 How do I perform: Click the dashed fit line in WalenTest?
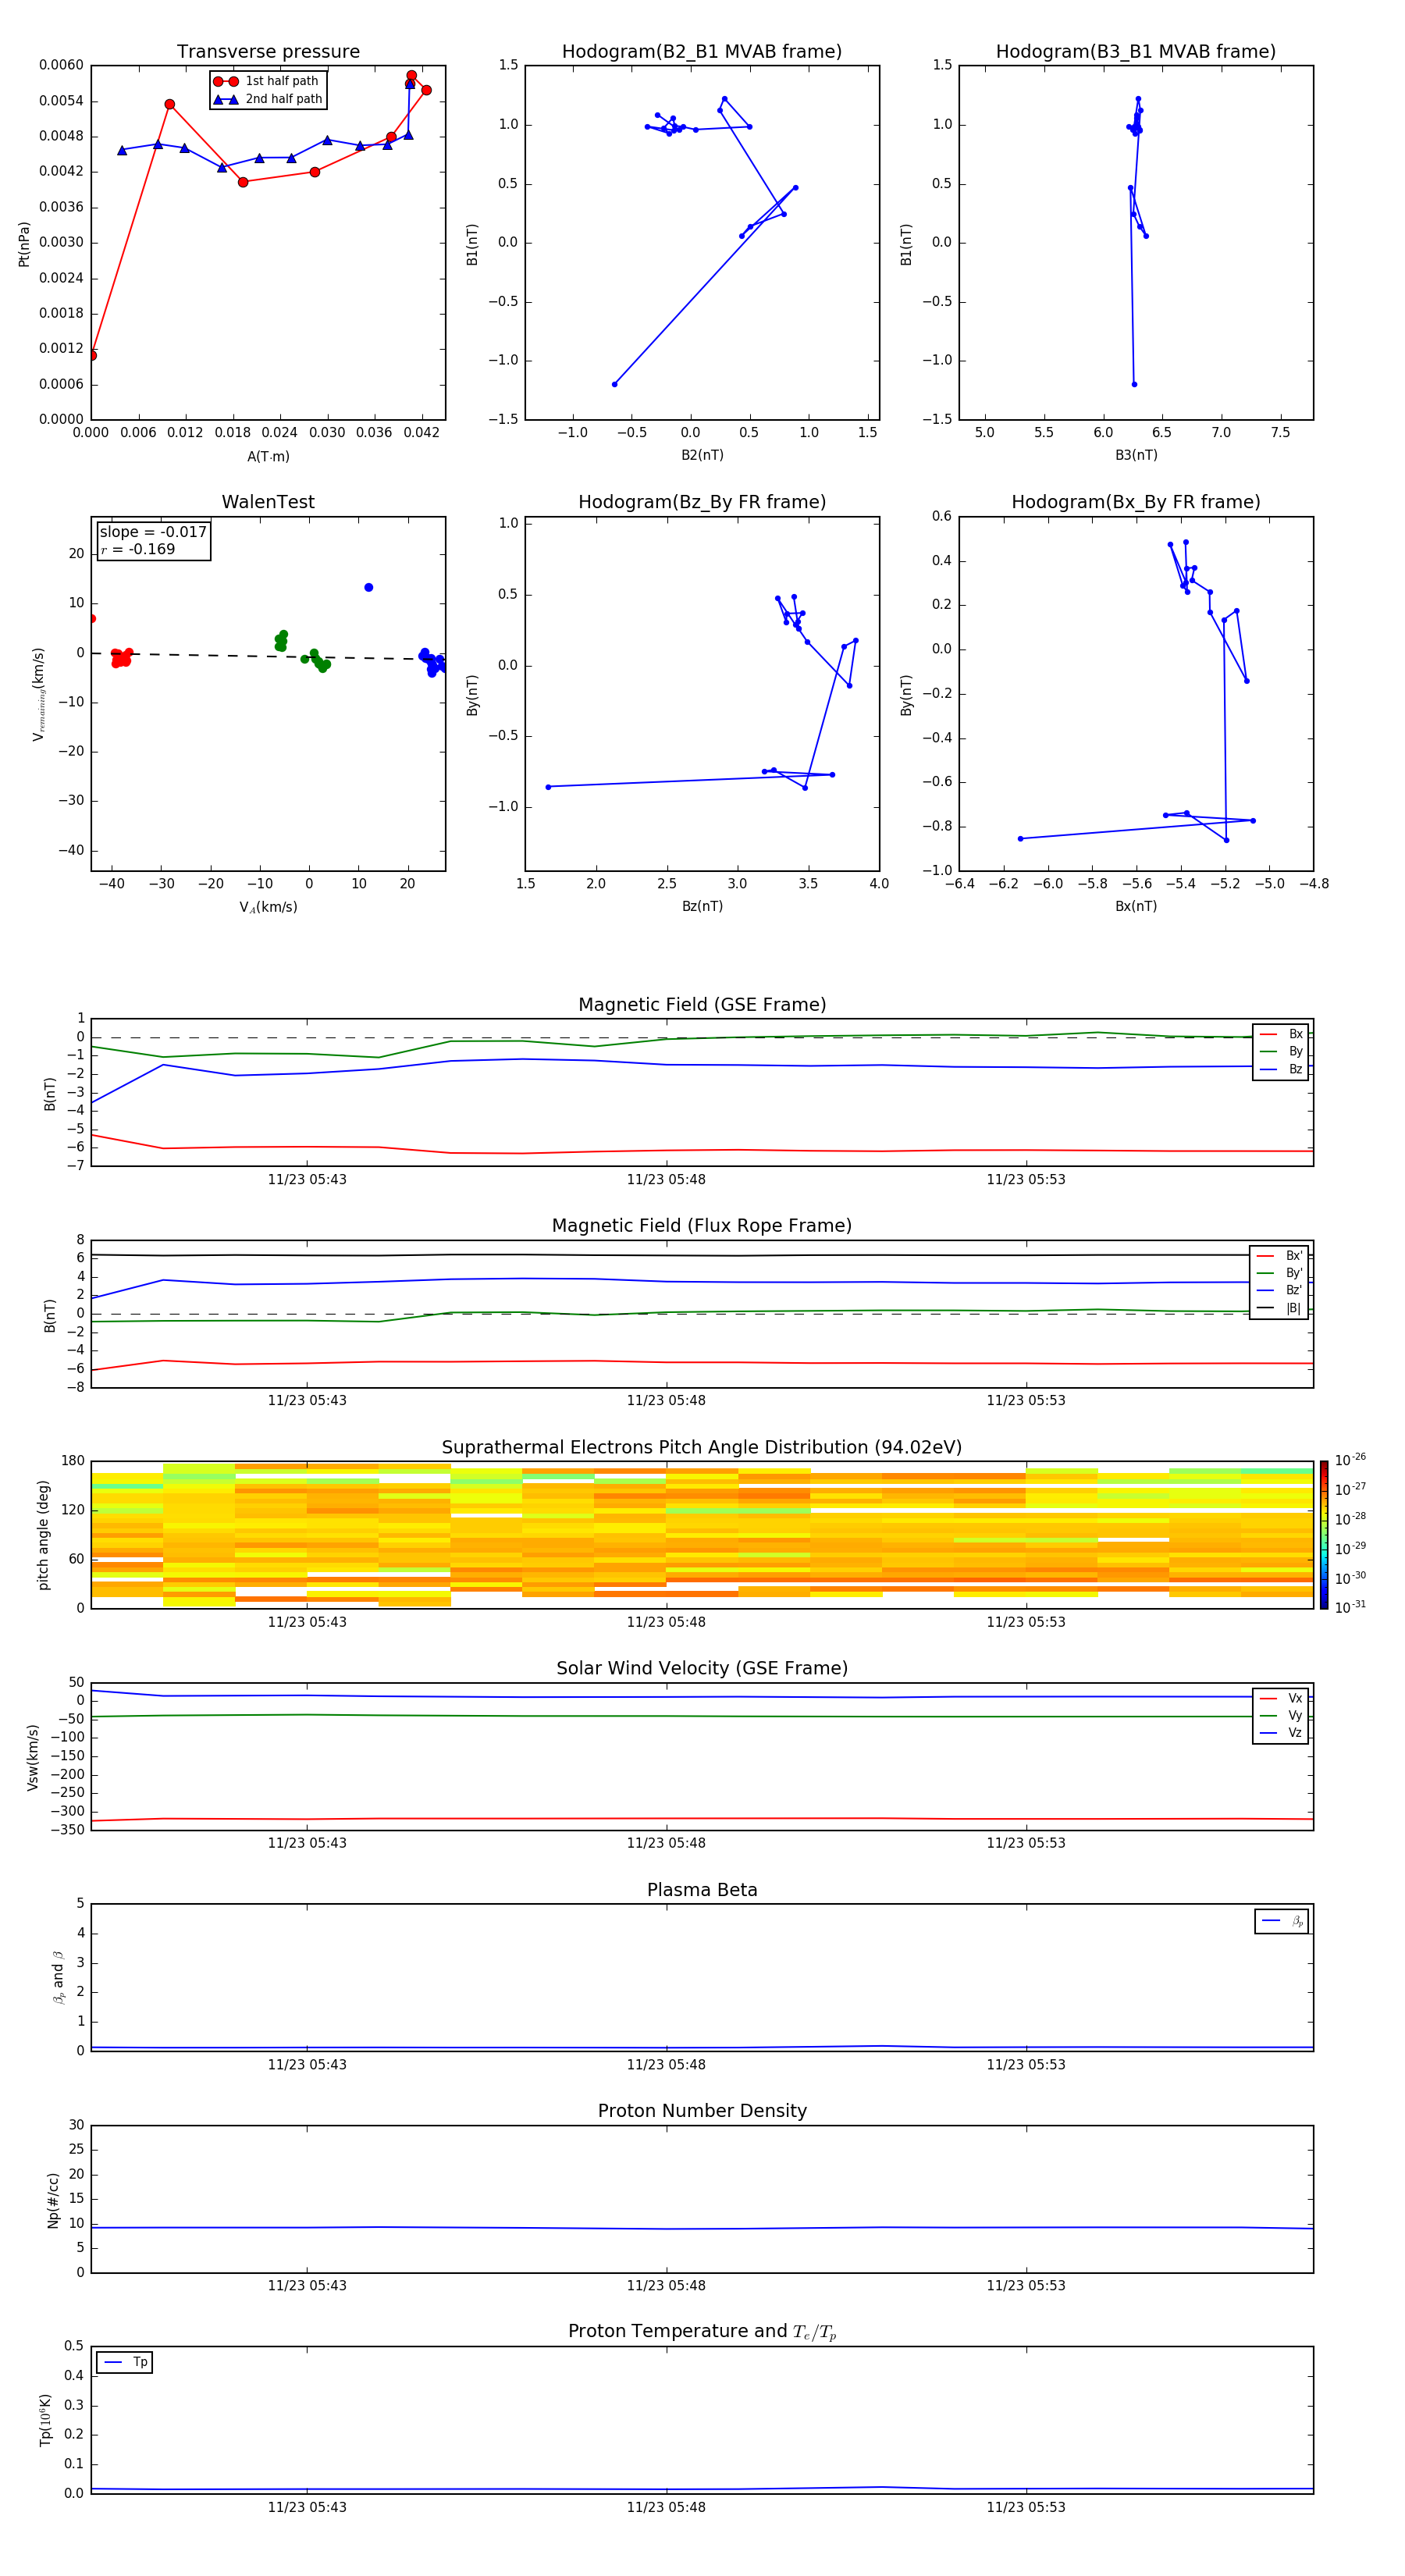(x=268, y=656)
